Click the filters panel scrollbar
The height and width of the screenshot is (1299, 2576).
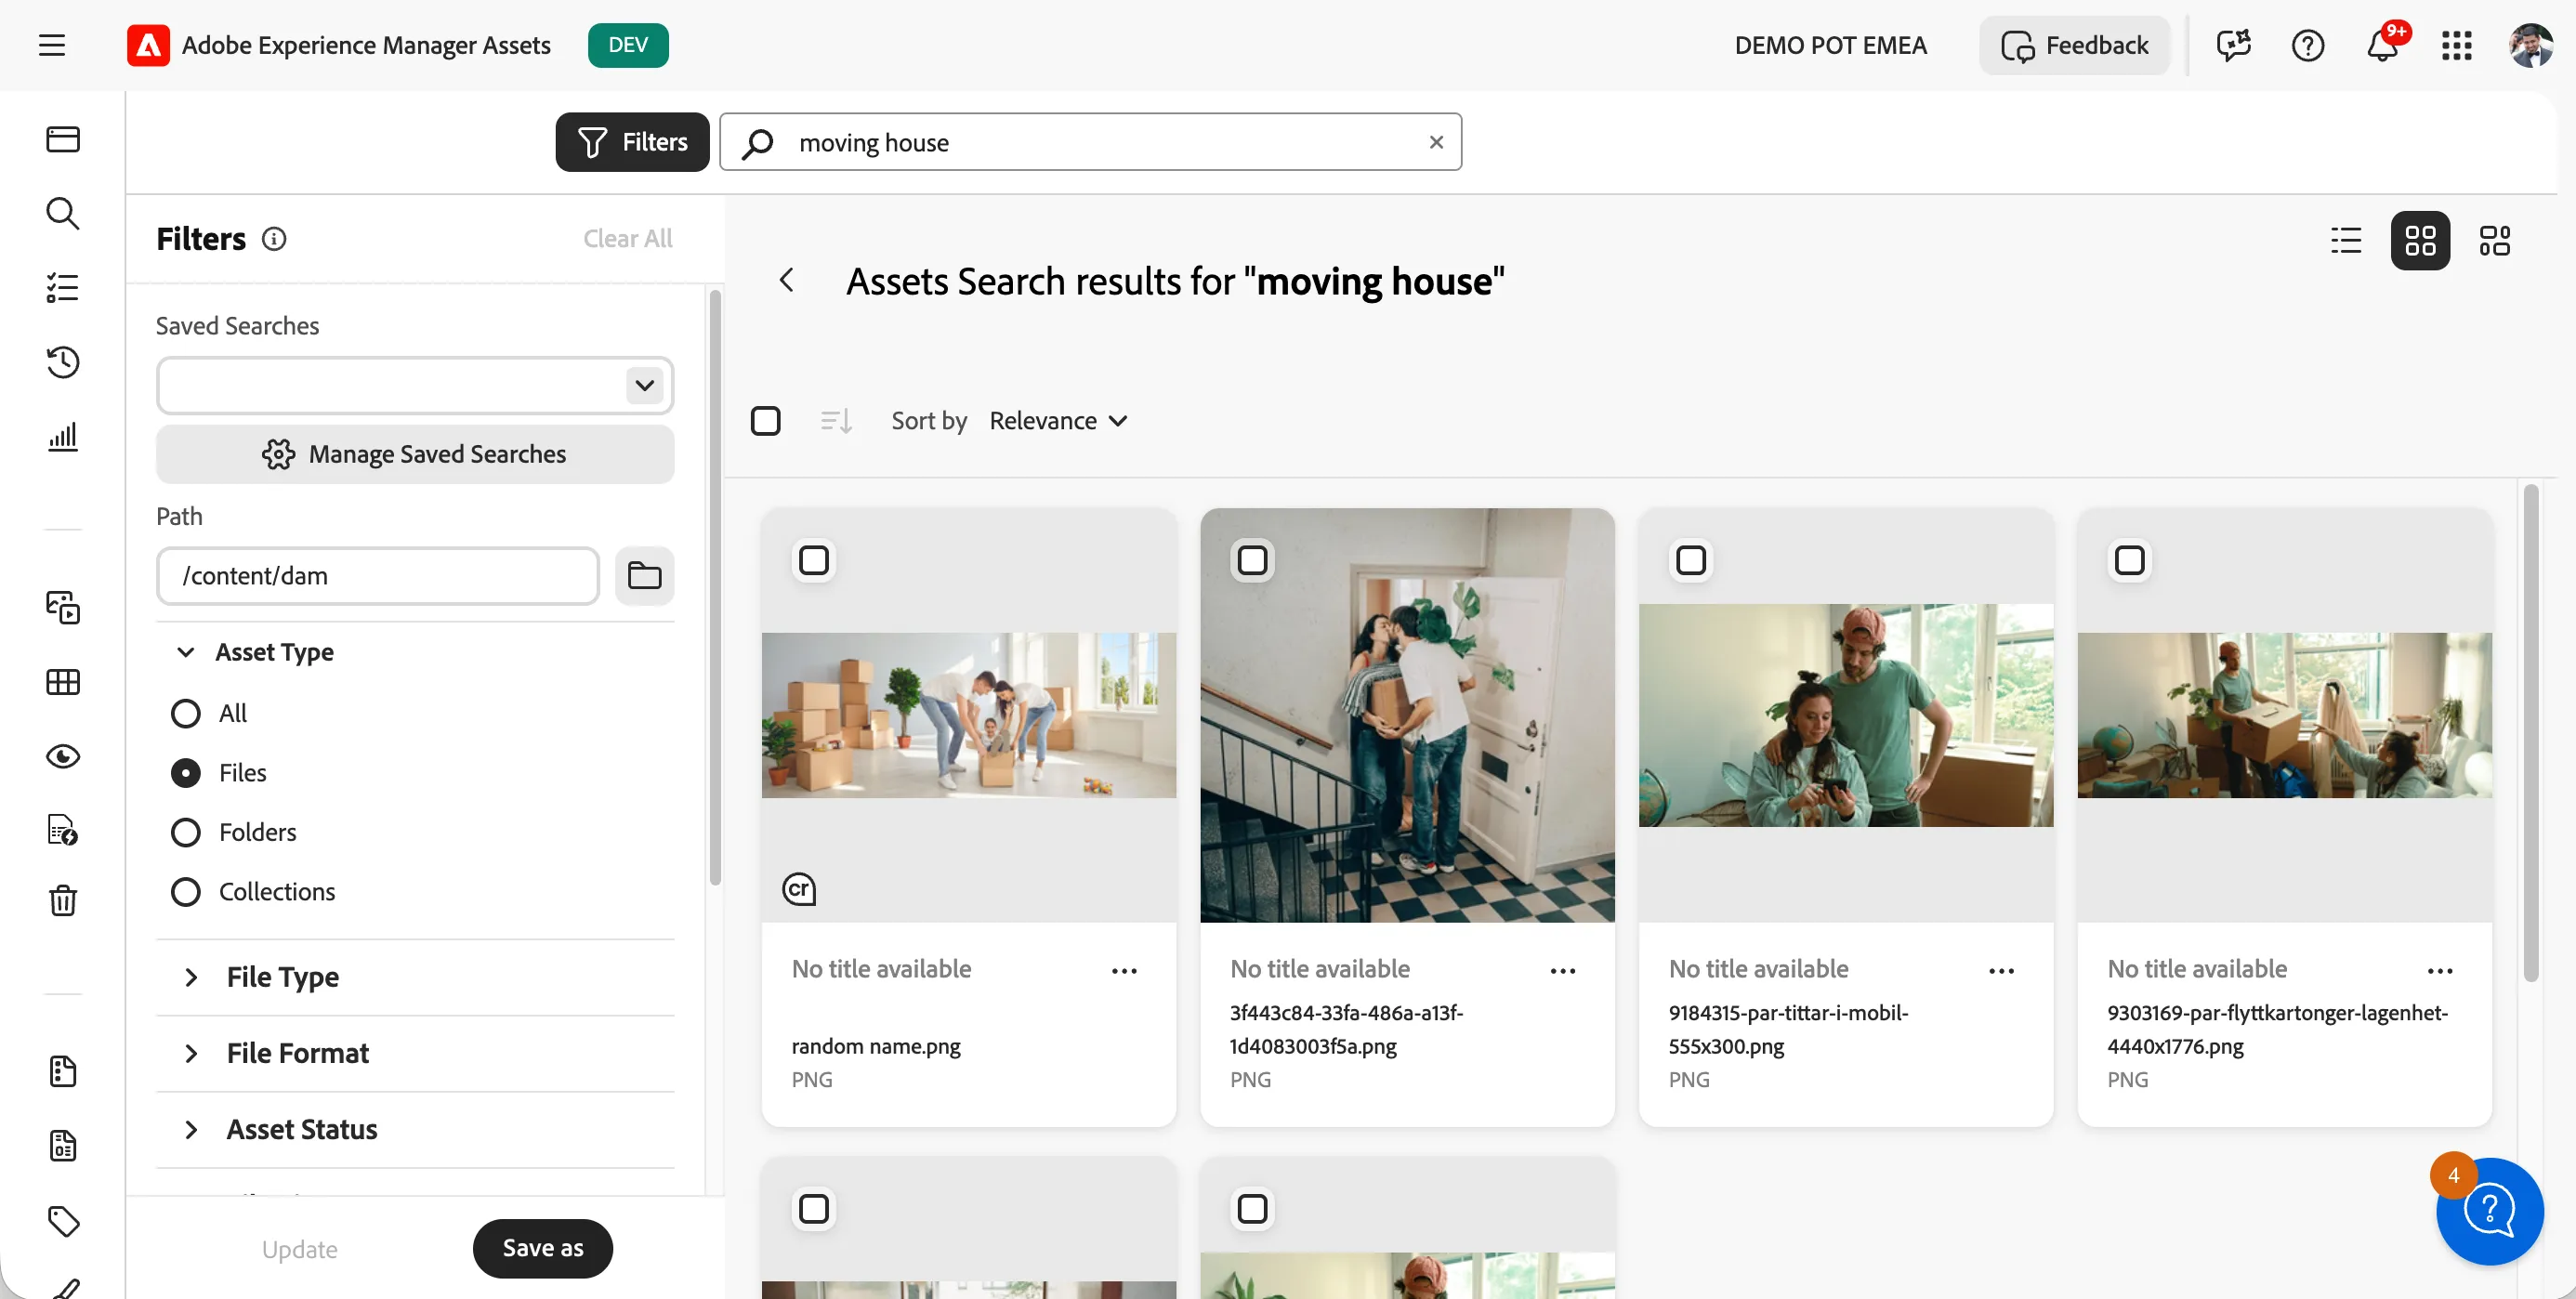(715, 588)
